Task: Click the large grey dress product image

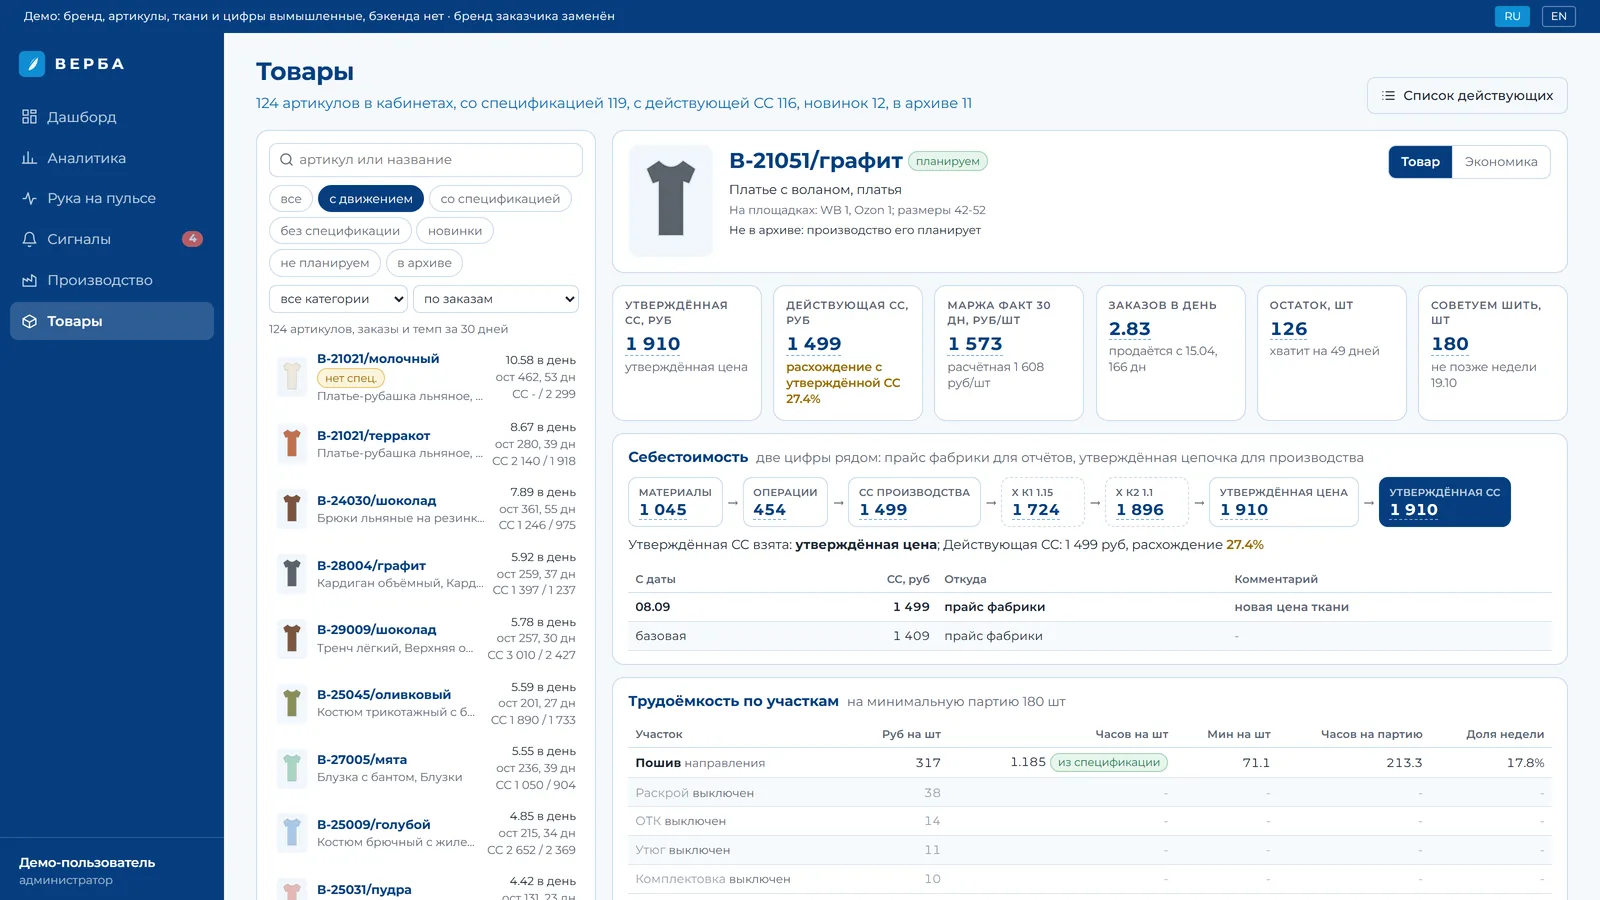Action: [x=670, y=199]
